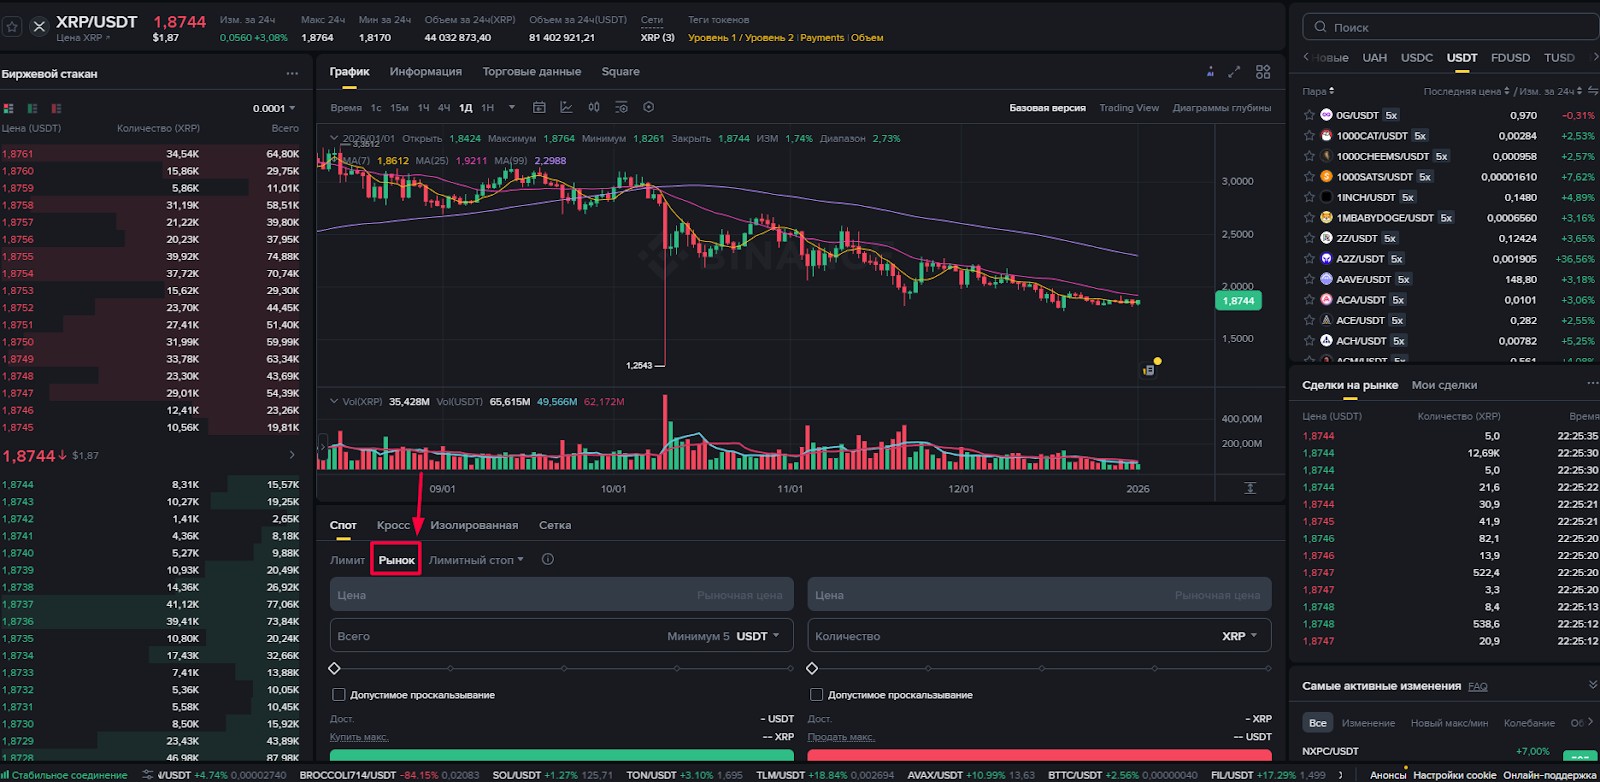Select the 4Ч chart interval

click(444, 108)
